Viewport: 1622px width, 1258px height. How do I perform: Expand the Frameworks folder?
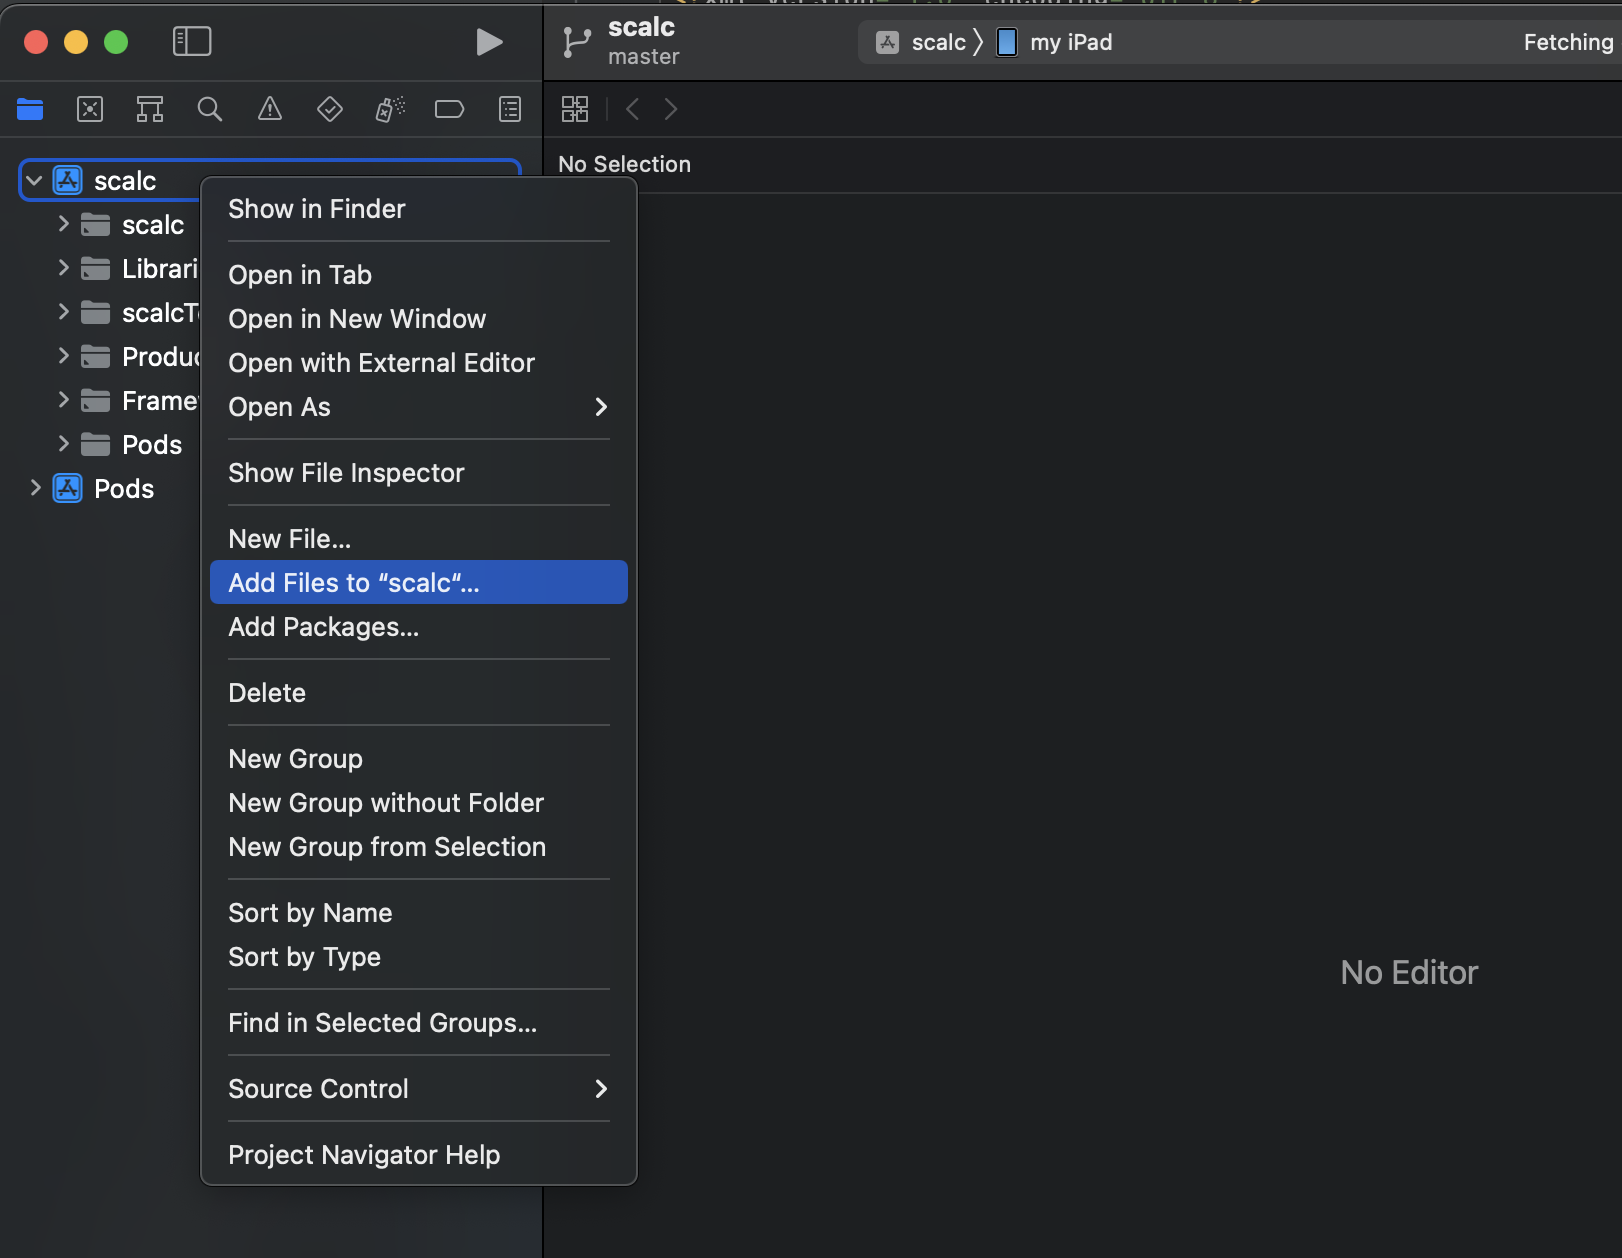click(x=63, y=400)
